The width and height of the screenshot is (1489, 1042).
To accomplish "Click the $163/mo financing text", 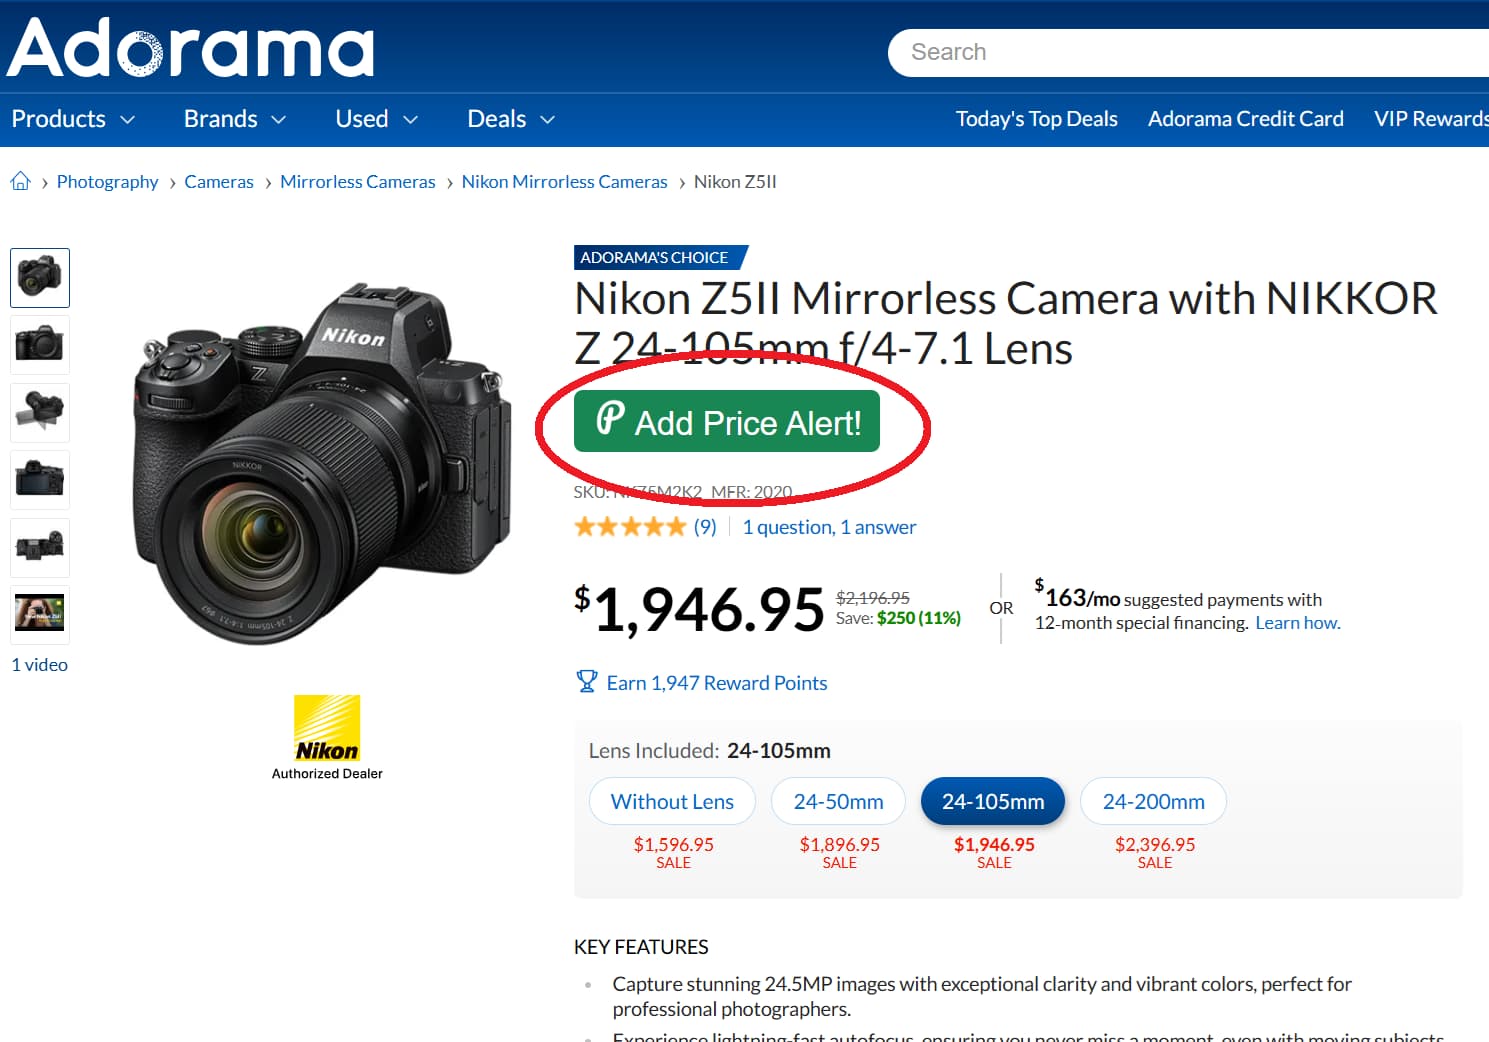I will pos(1077,596).
